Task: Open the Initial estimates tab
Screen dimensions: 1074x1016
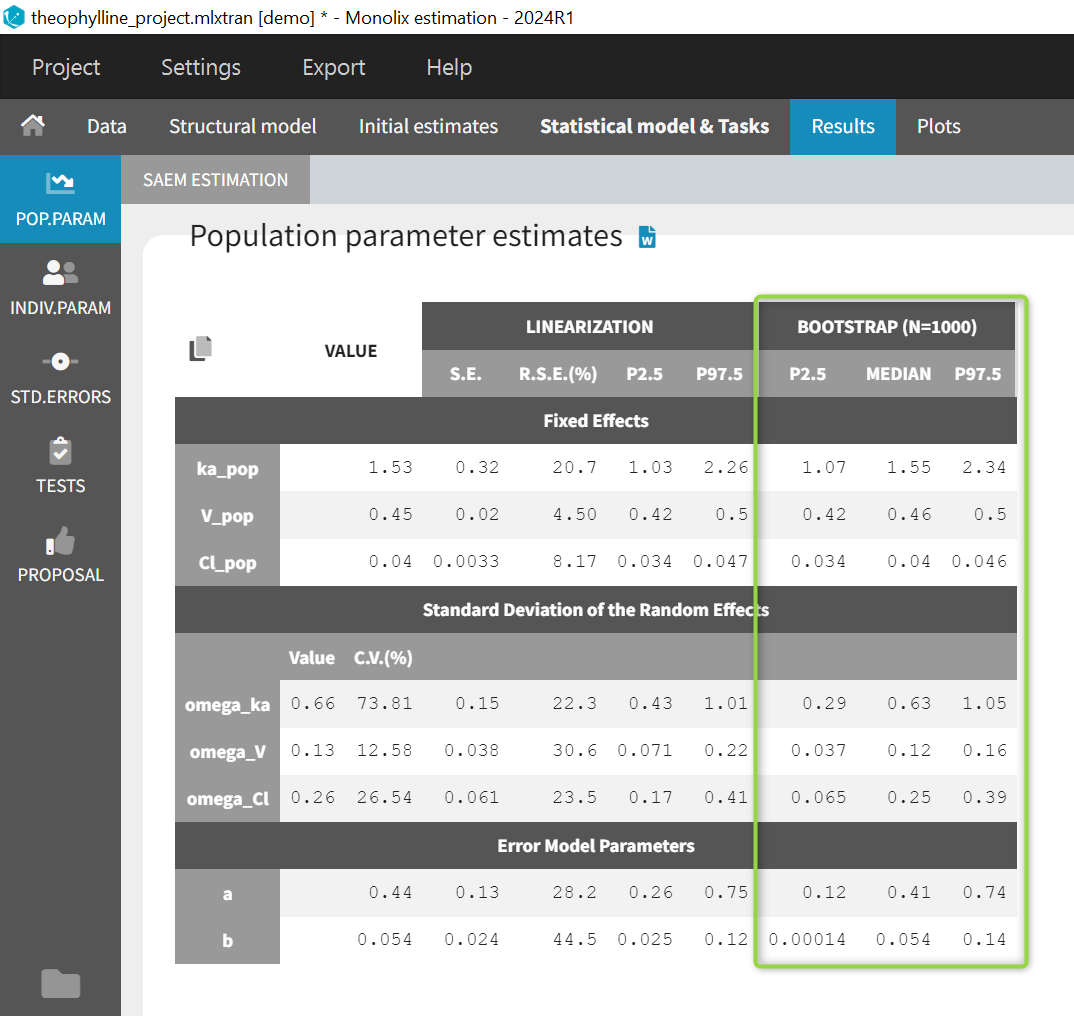Action: point(428,126)
